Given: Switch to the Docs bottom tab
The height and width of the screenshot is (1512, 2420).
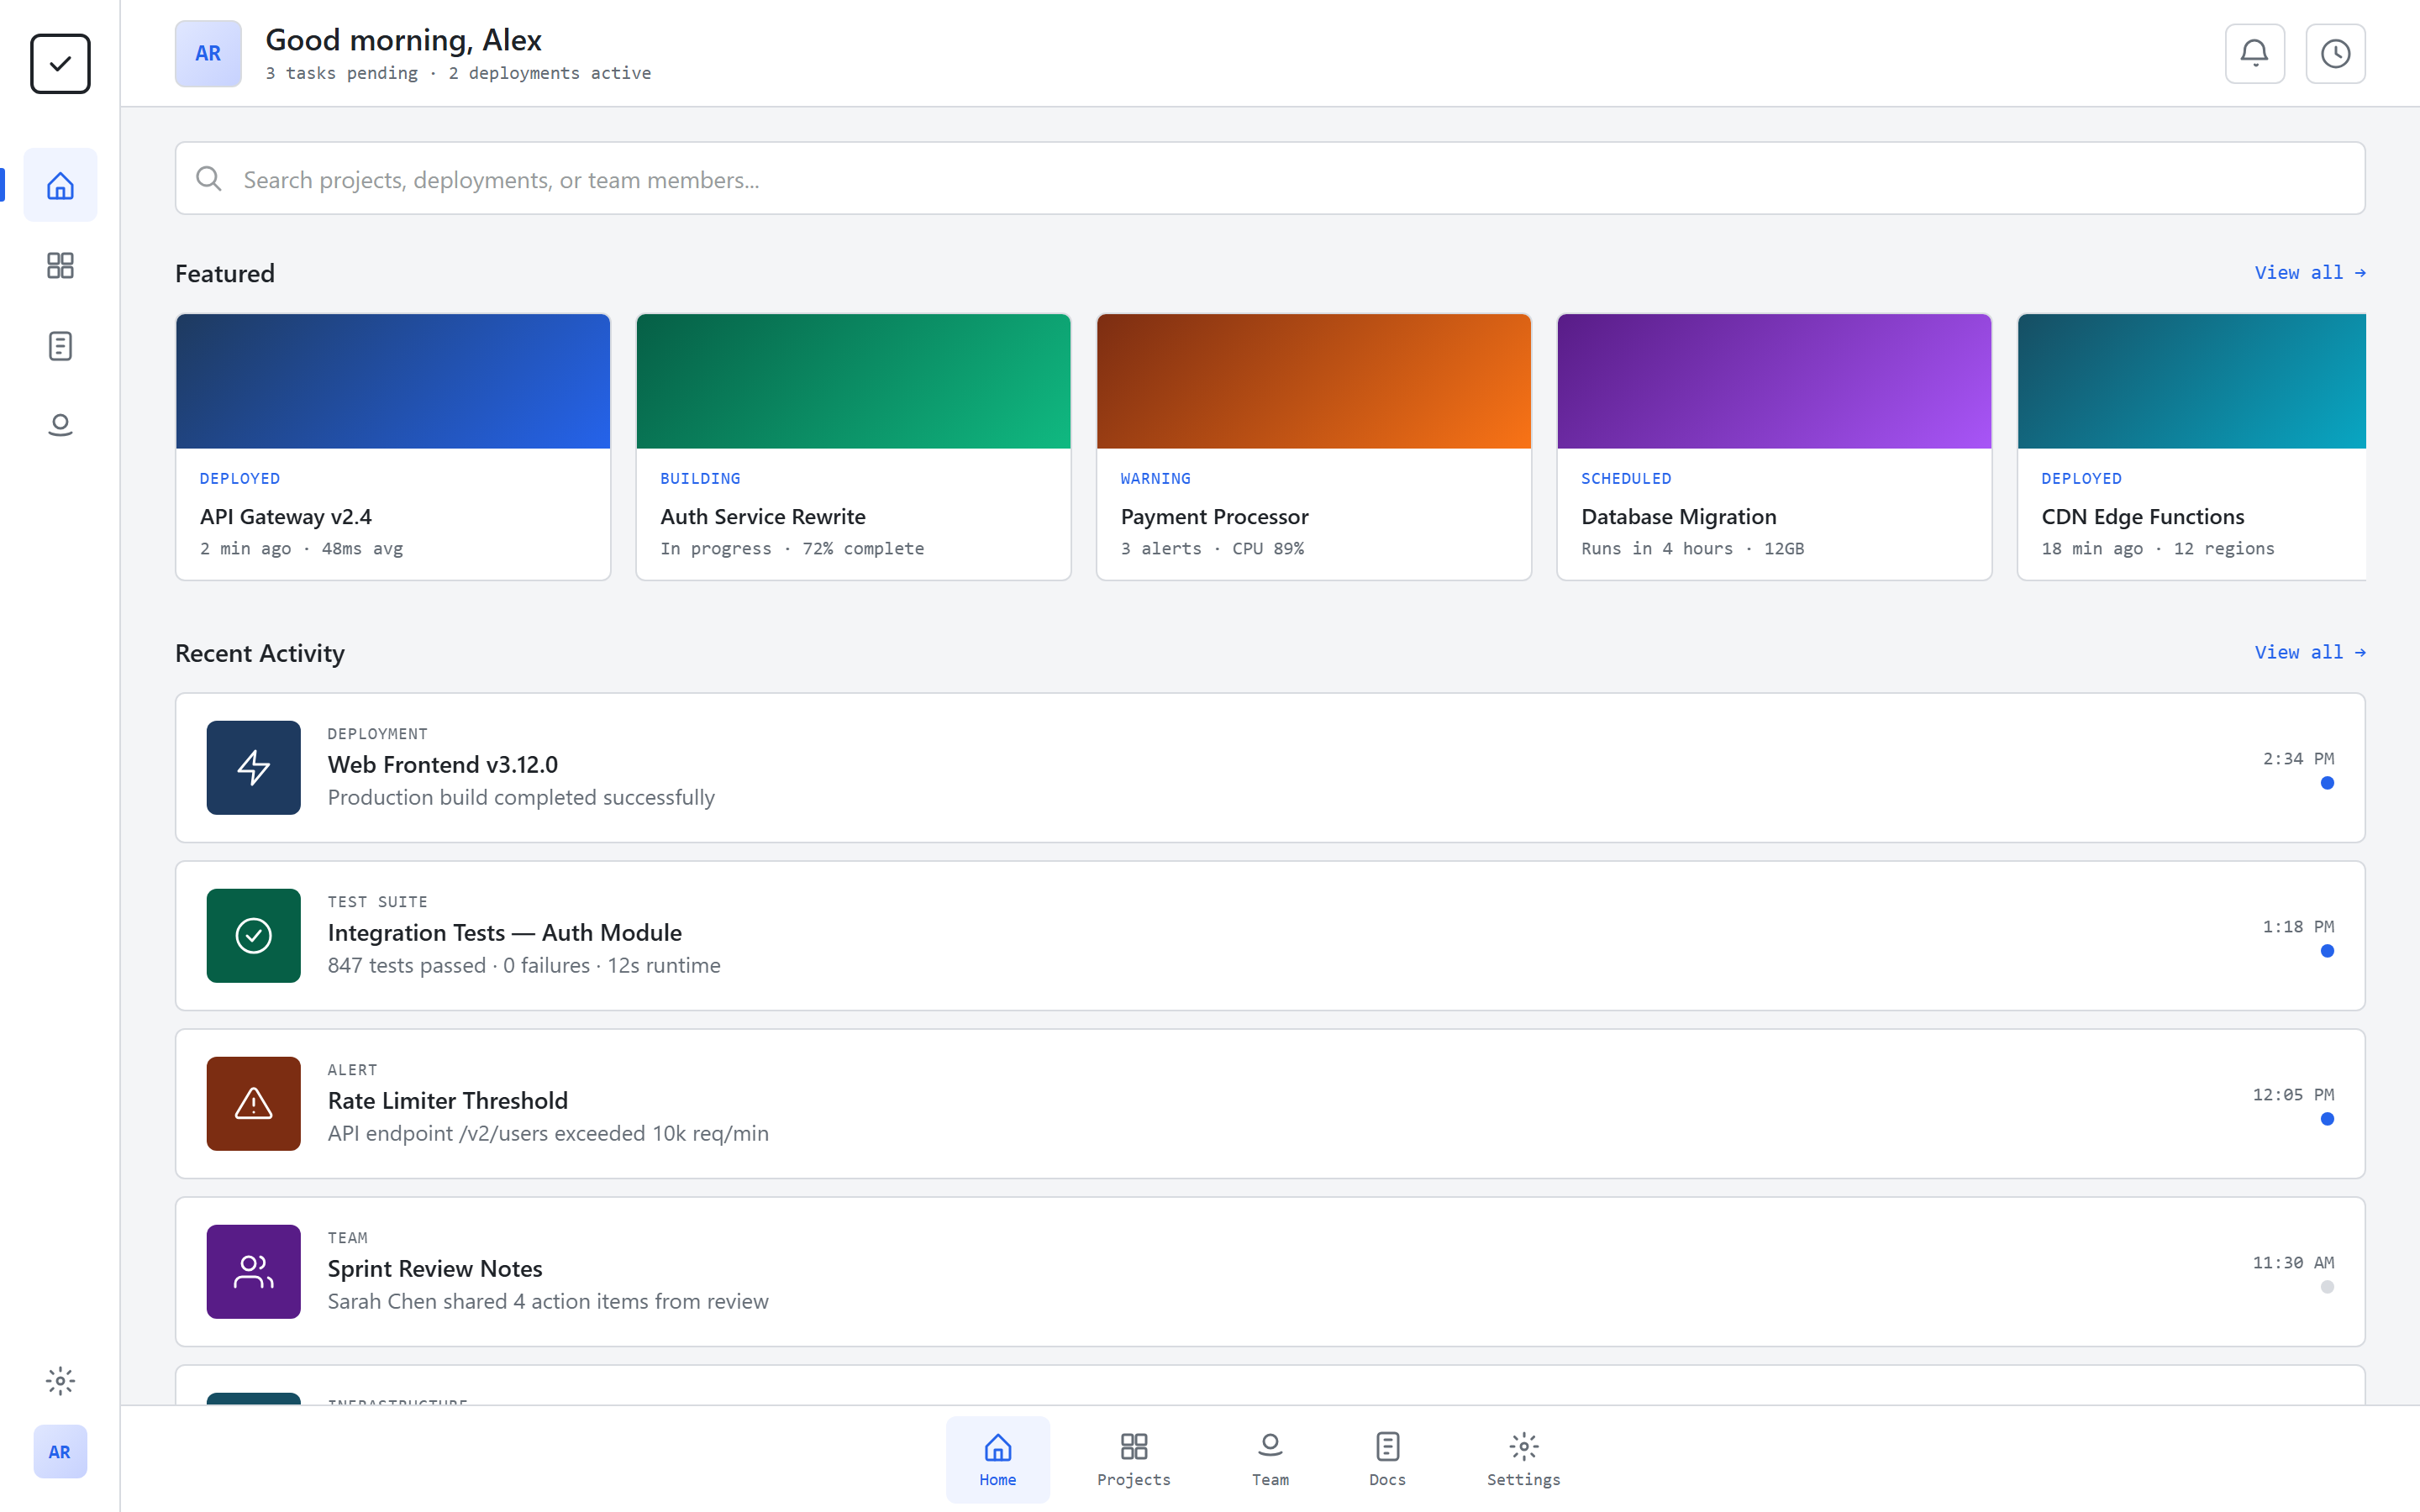Looking at the screenshot, I should pos(1387,1459).
